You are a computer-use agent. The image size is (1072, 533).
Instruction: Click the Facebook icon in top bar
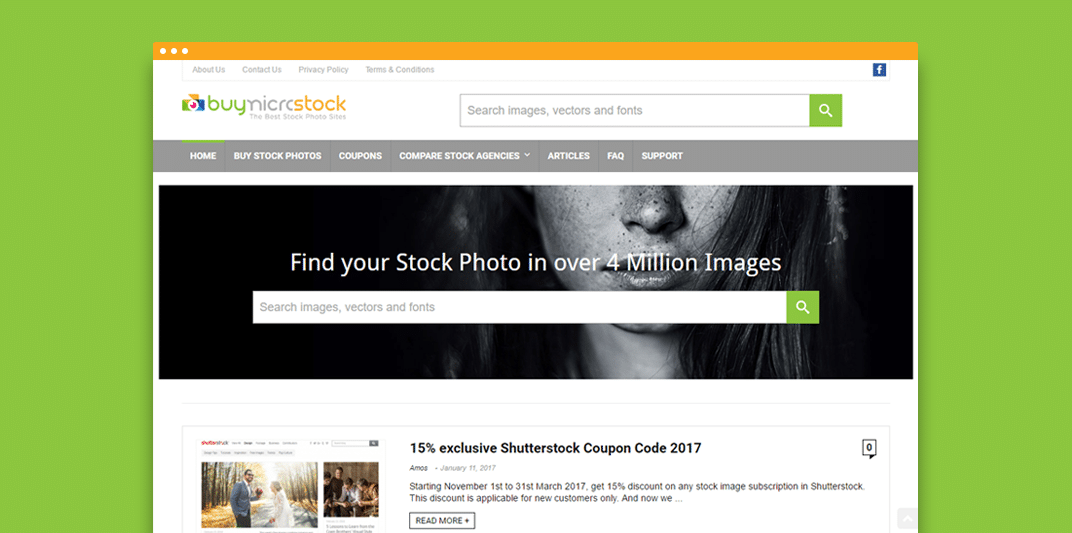click(x=879, y=70)
